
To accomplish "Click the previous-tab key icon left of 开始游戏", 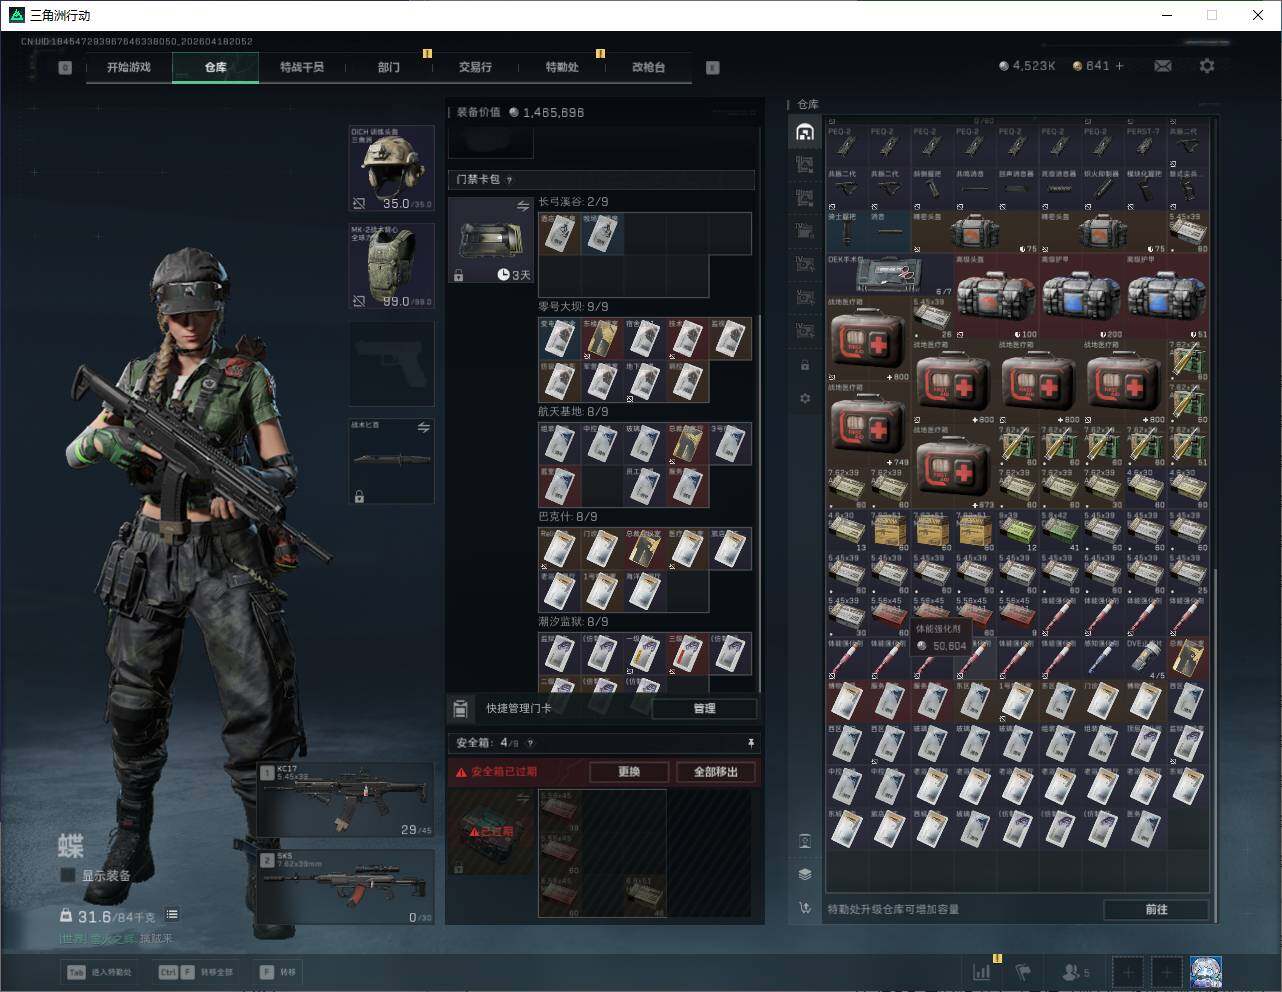I will (65, 68).
